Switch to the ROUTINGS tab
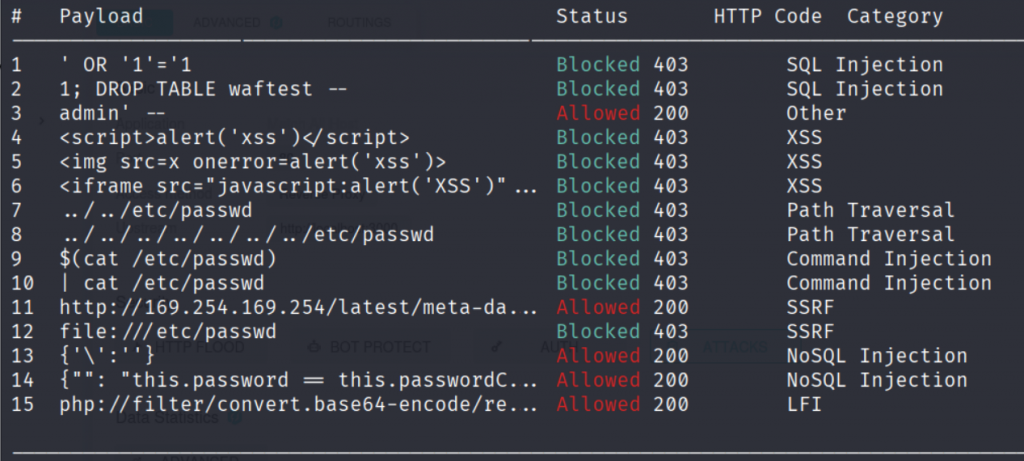The height and width of the screenshot is (461, 1024). [359, 23]
